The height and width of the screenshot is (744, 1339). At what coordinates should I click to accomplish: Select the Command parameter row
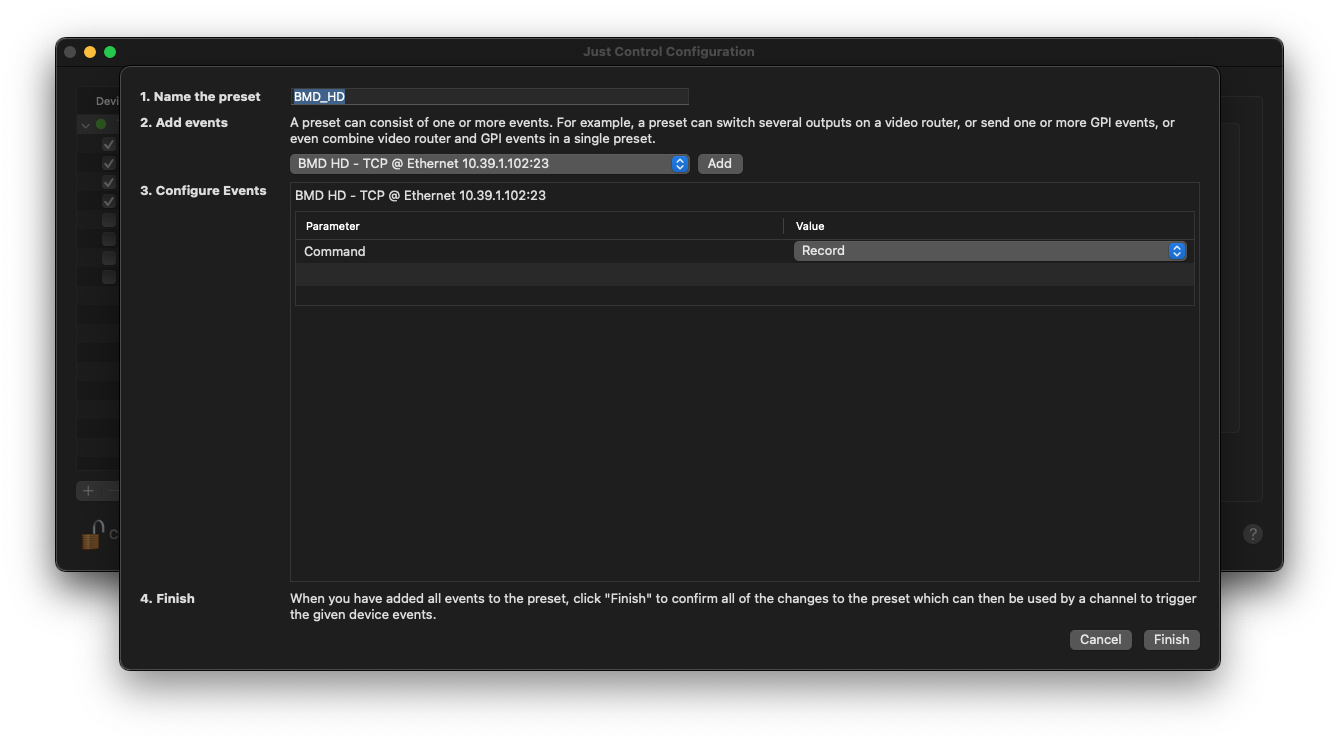pos(744,251)
